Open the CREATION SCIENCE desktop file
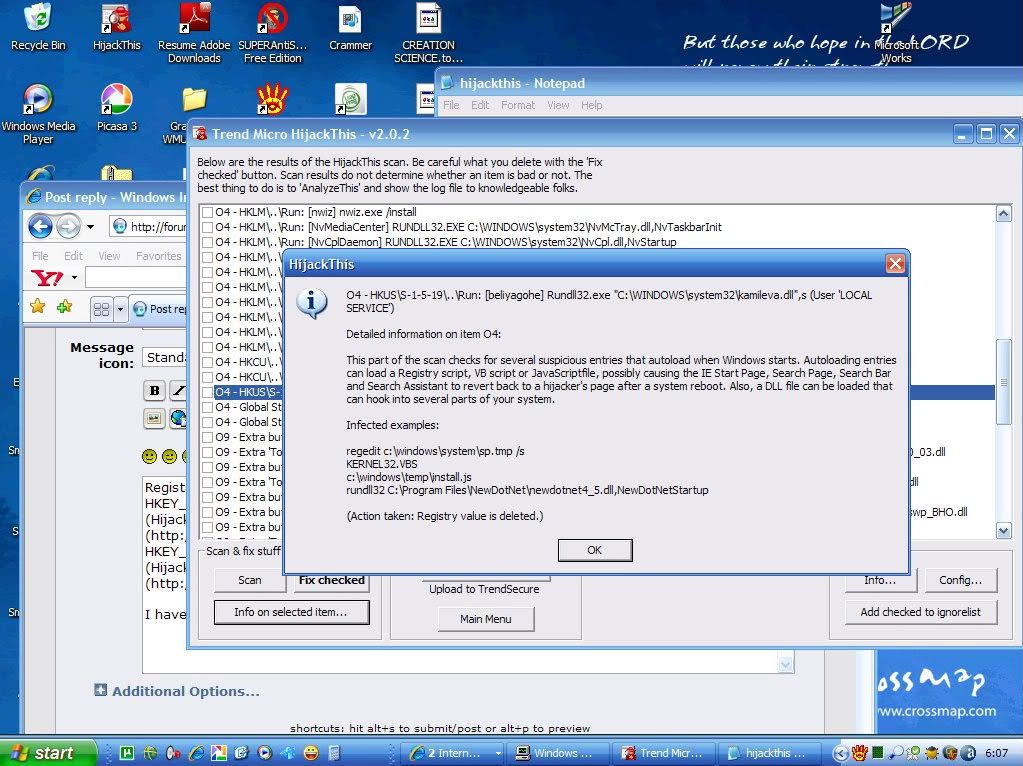Image resolution: width=1023 pixels, height=766 pixels. pyautogui.click(x=428, y=33)
